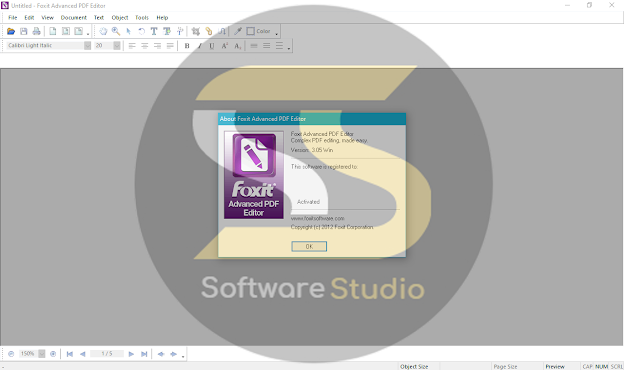The image size is (624, 370).
Task: Jump to the last page
Action: pos(144,354)
